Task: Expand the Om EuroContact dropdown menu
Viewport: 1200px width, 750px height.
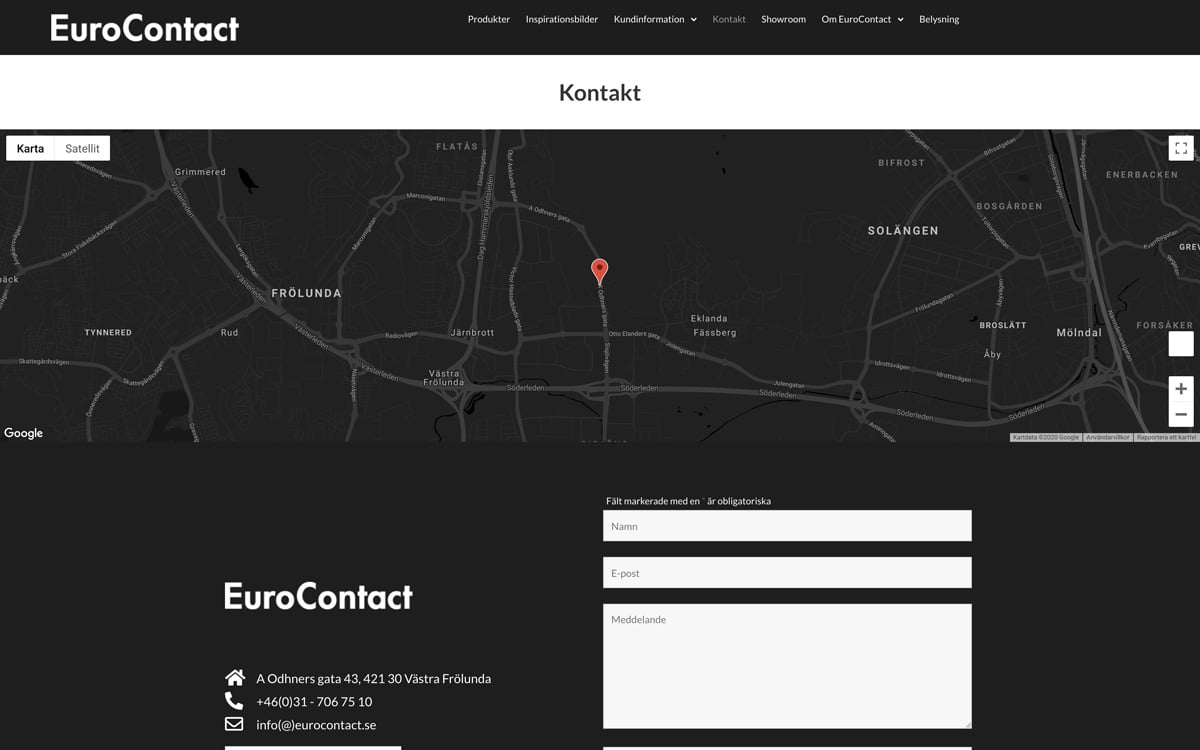Action: 862,19
